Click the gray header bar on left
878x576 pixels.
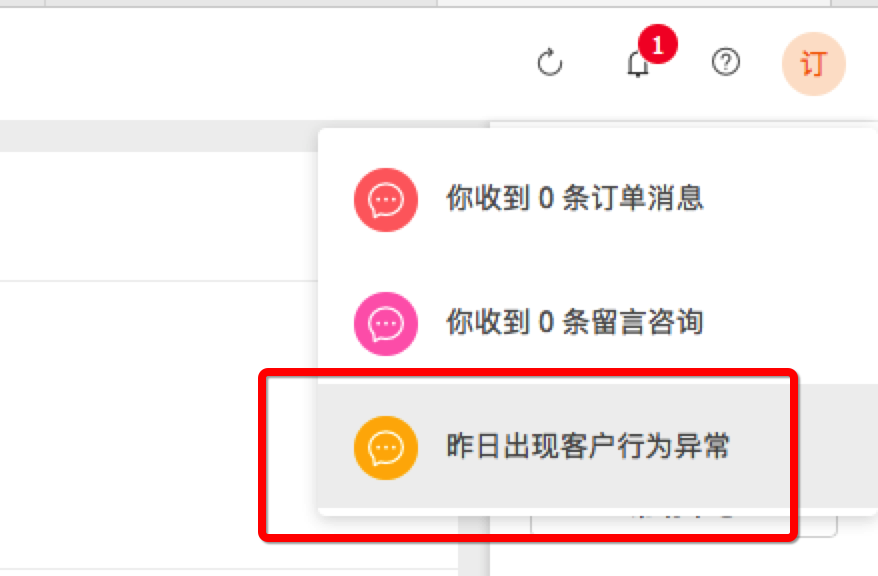[x=159, y=136]
